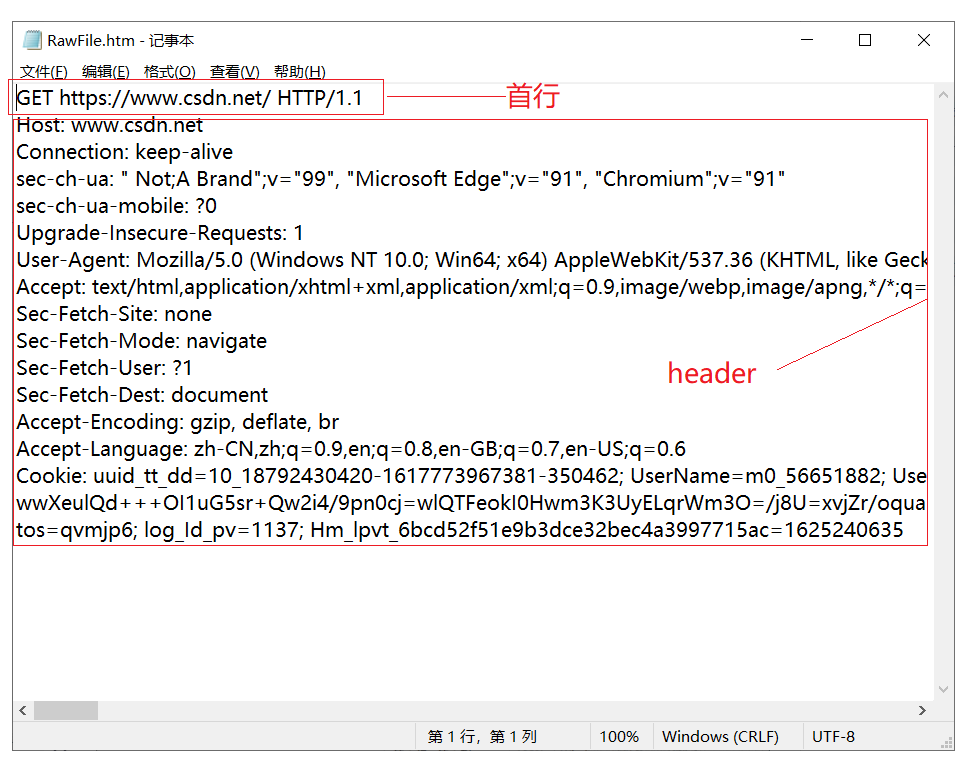
Task: Click the GET https://www.csdn.net/ request line
Action: click(189, 98)
